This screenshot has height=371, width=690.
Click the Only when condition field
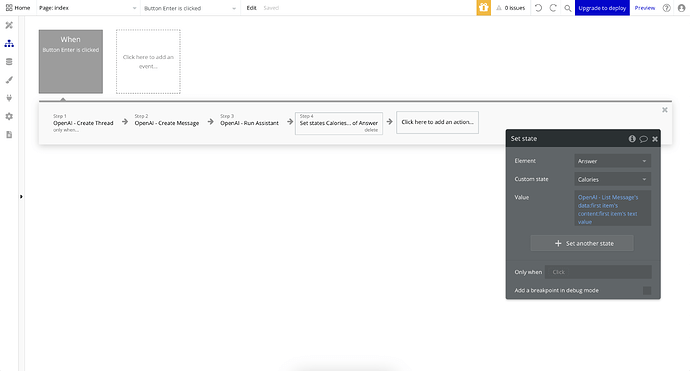[598, 272]
